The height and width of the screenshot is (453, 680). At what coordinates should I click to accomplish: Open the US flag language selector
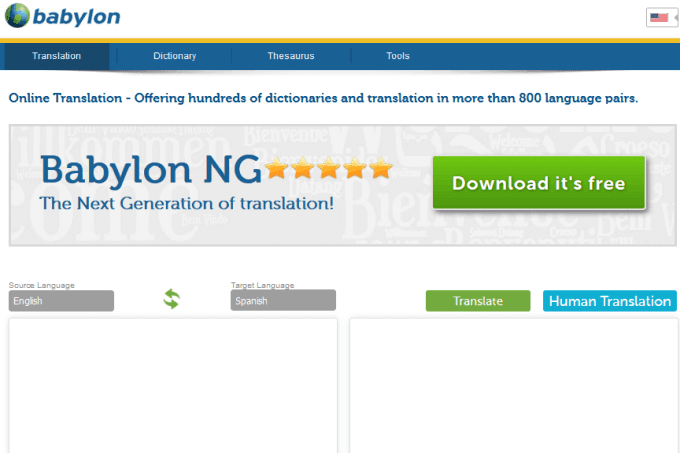click(662, 18)
